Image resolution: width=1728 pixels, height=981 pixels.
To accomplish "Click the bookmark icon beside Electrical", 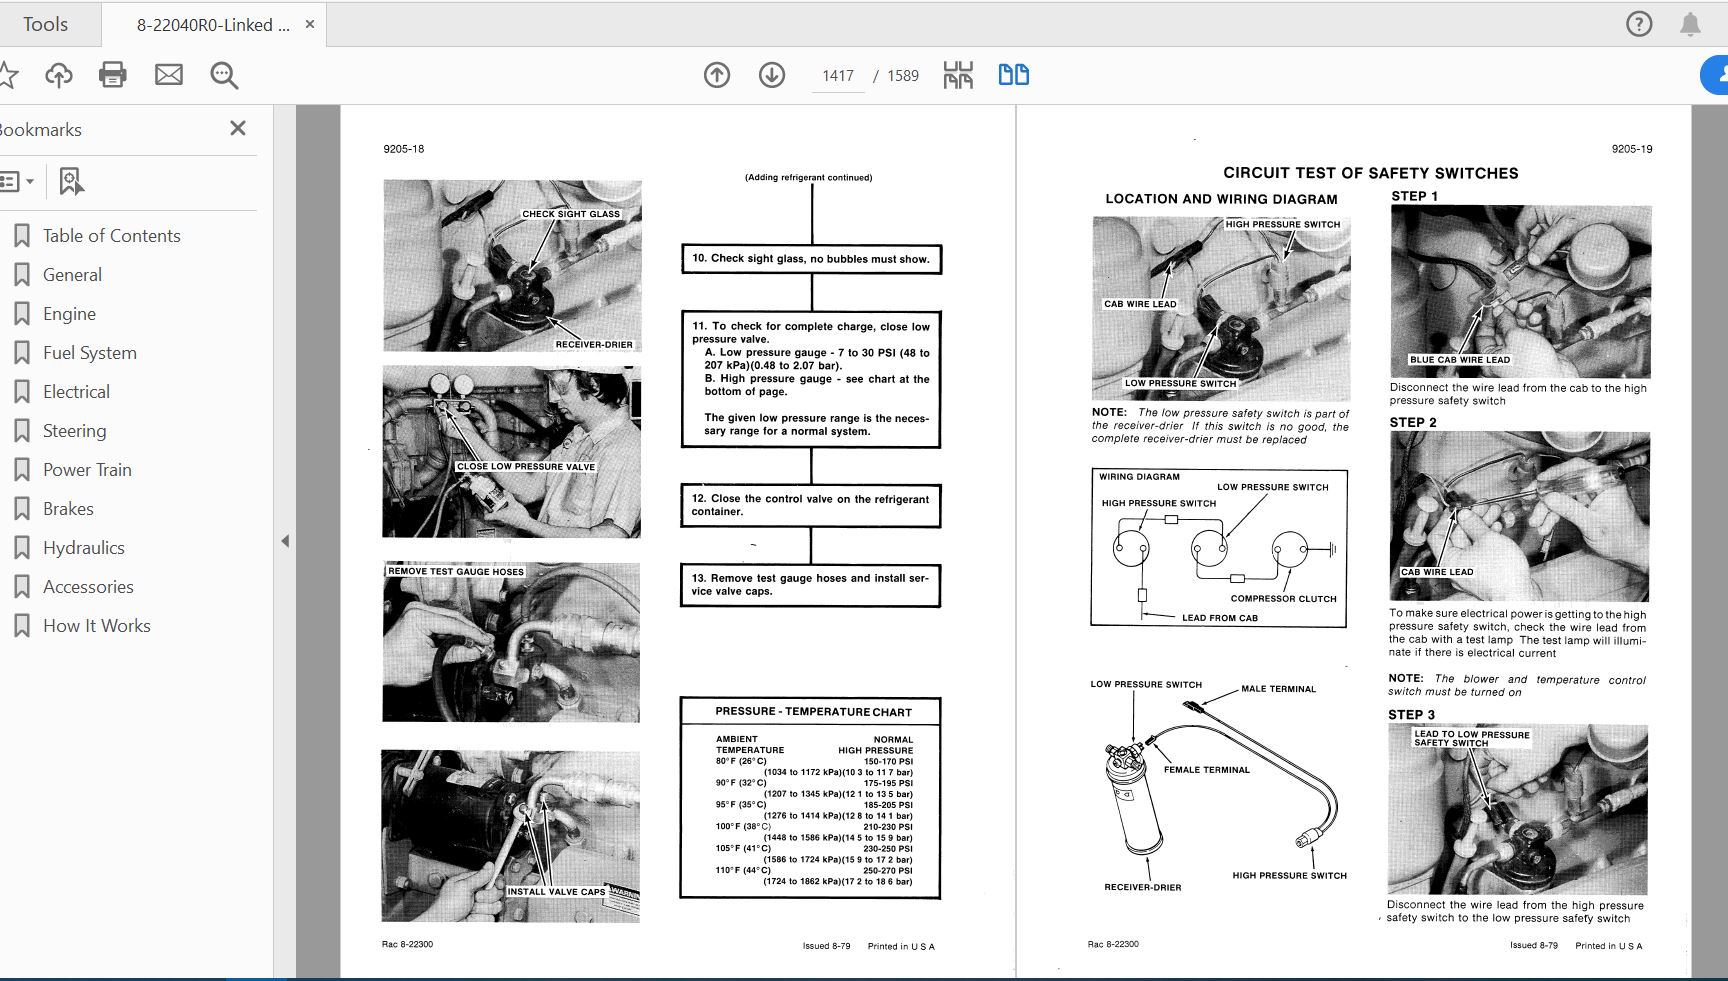I will coord(21,392).
